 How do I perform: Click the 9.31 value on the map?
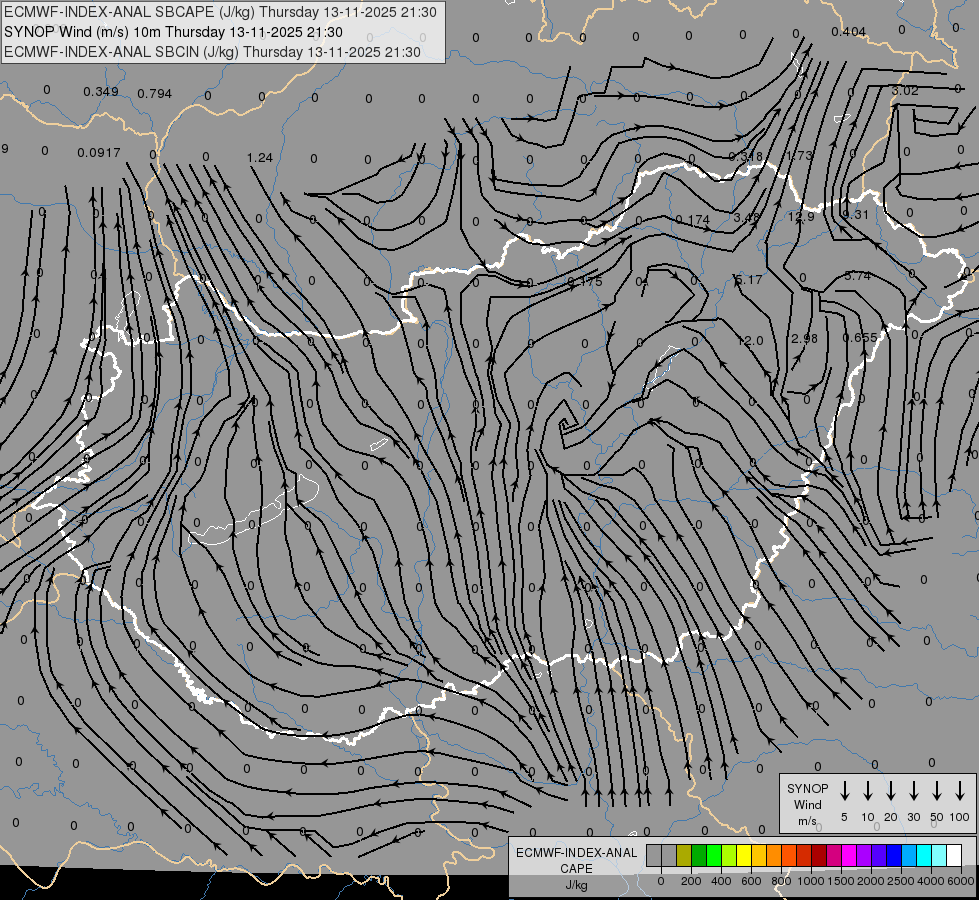click(855, 214)
